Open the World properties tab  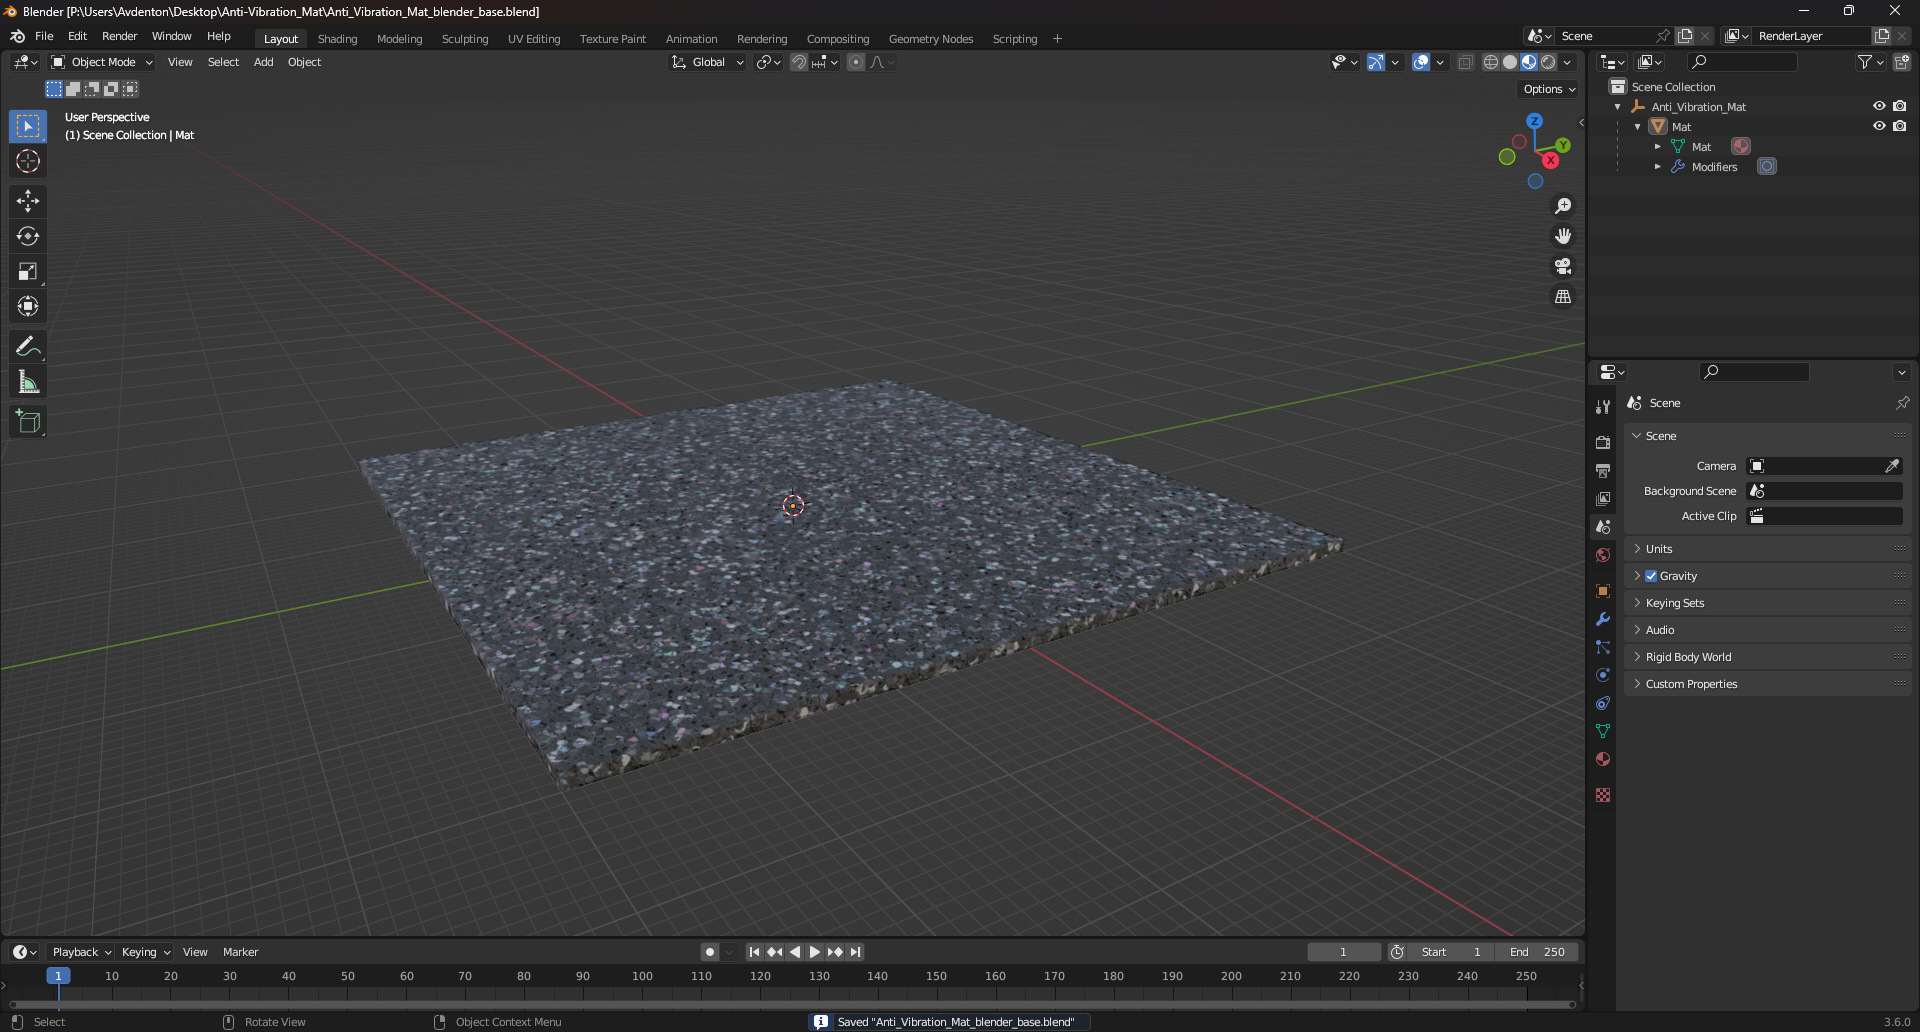coord(1603,555)
